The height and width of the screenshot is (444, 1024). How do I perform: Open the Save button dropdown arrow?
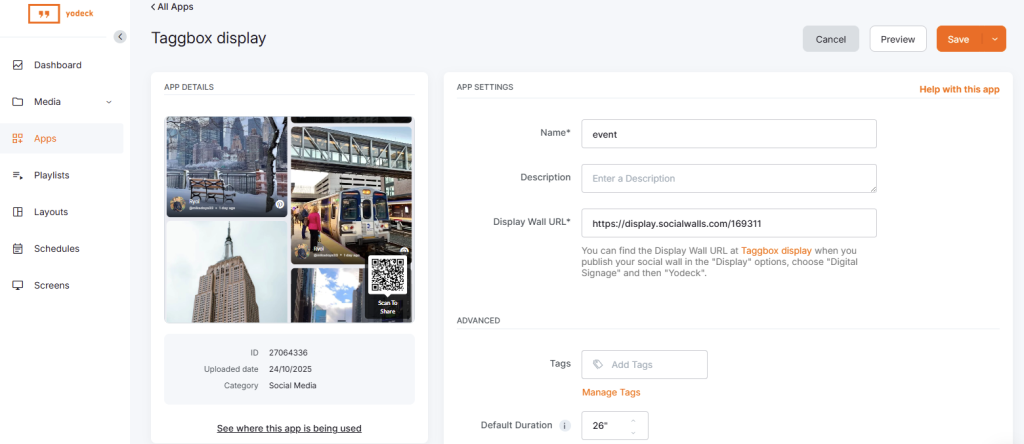point(994,39)
